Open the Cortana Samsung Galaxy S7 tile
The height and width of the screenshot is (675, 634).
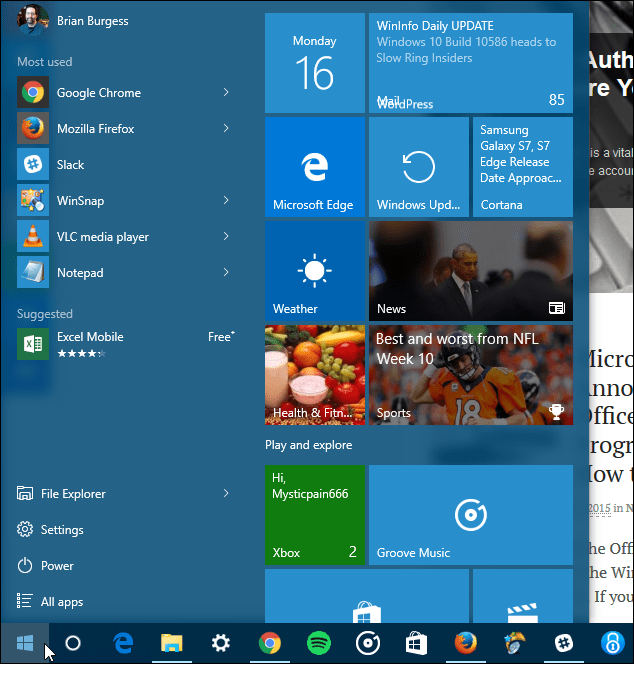coord(523,167)
